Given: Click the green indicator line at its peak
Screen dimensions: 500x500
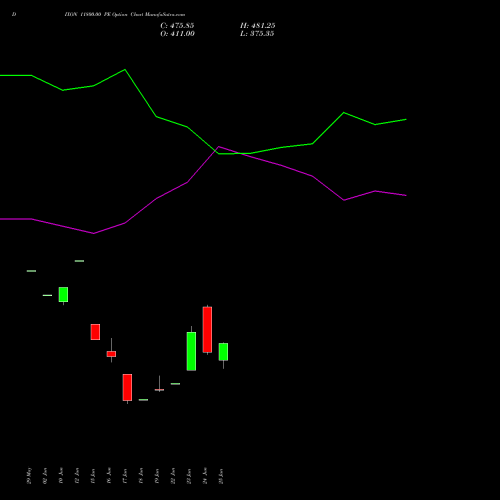Looking at the screenshot, I should click(x=125, y=70).
